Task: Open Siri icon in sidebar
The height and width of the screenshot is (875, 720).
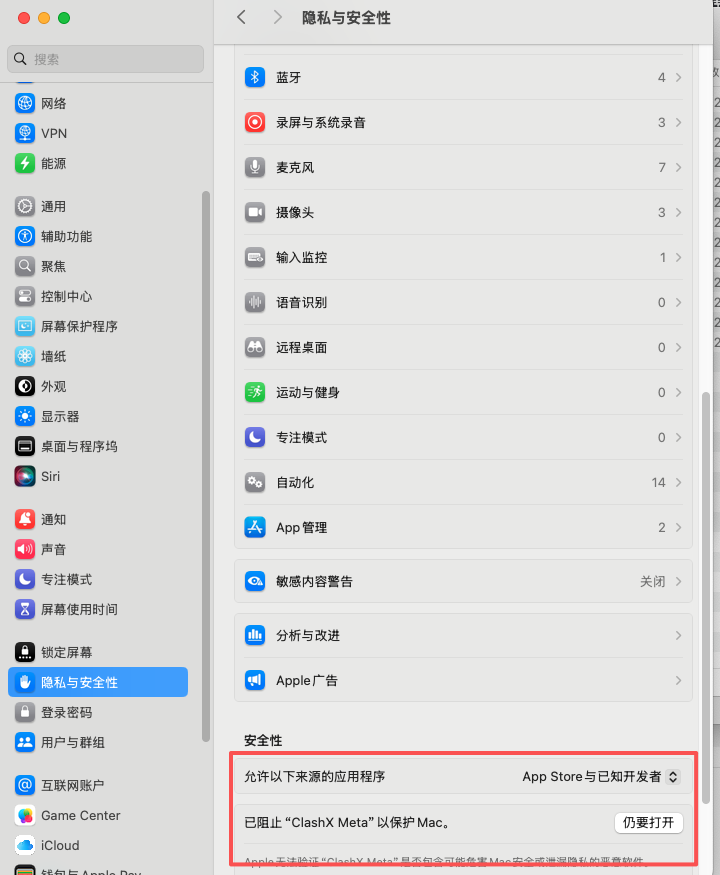Action: [x=25, y=476]
